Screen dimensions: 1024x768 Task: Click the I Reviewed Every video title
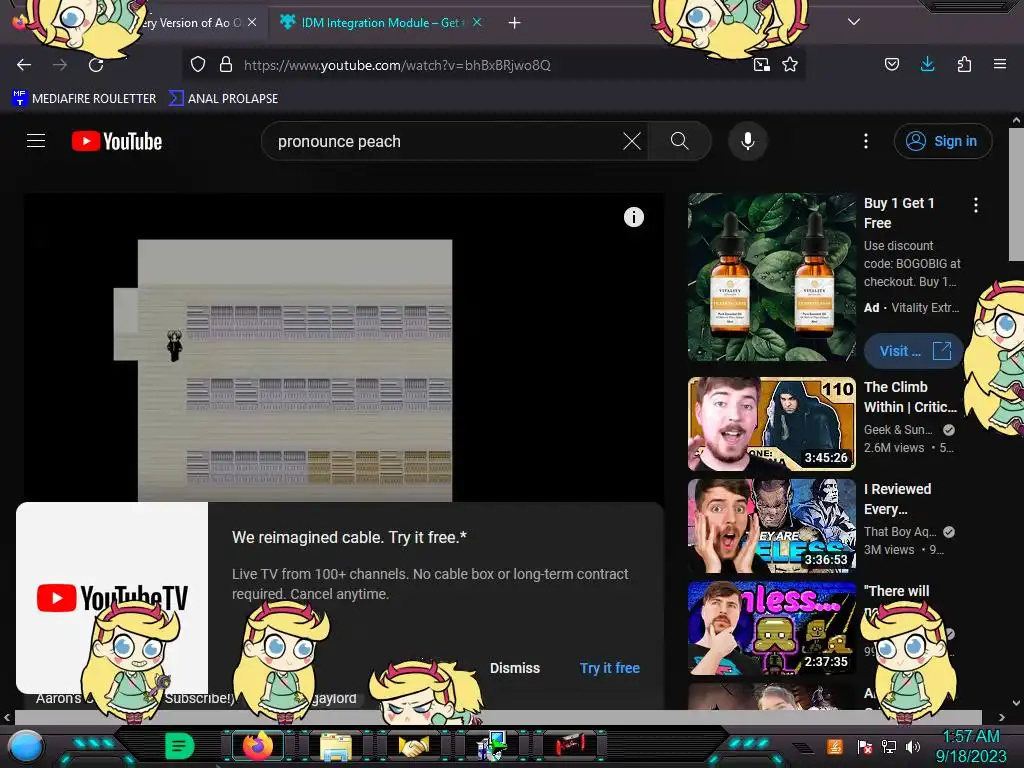[897, 499]
